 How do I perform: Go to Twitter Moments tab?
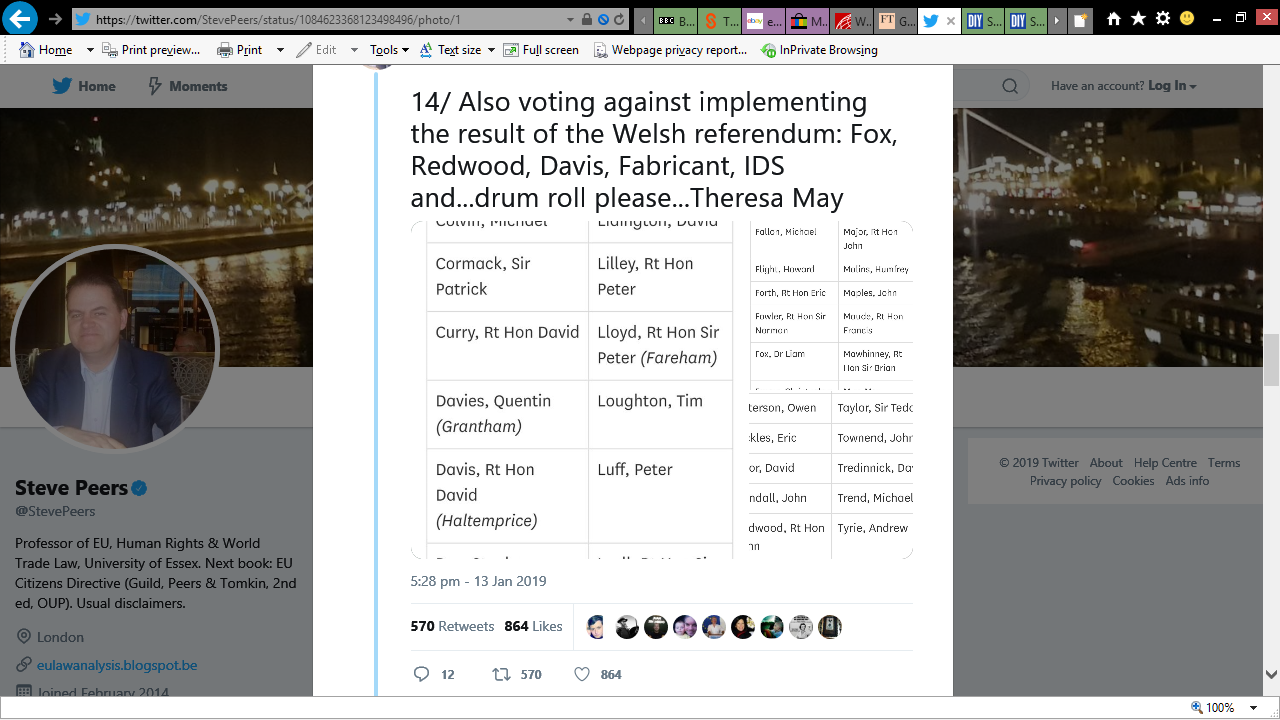point(187,86)
